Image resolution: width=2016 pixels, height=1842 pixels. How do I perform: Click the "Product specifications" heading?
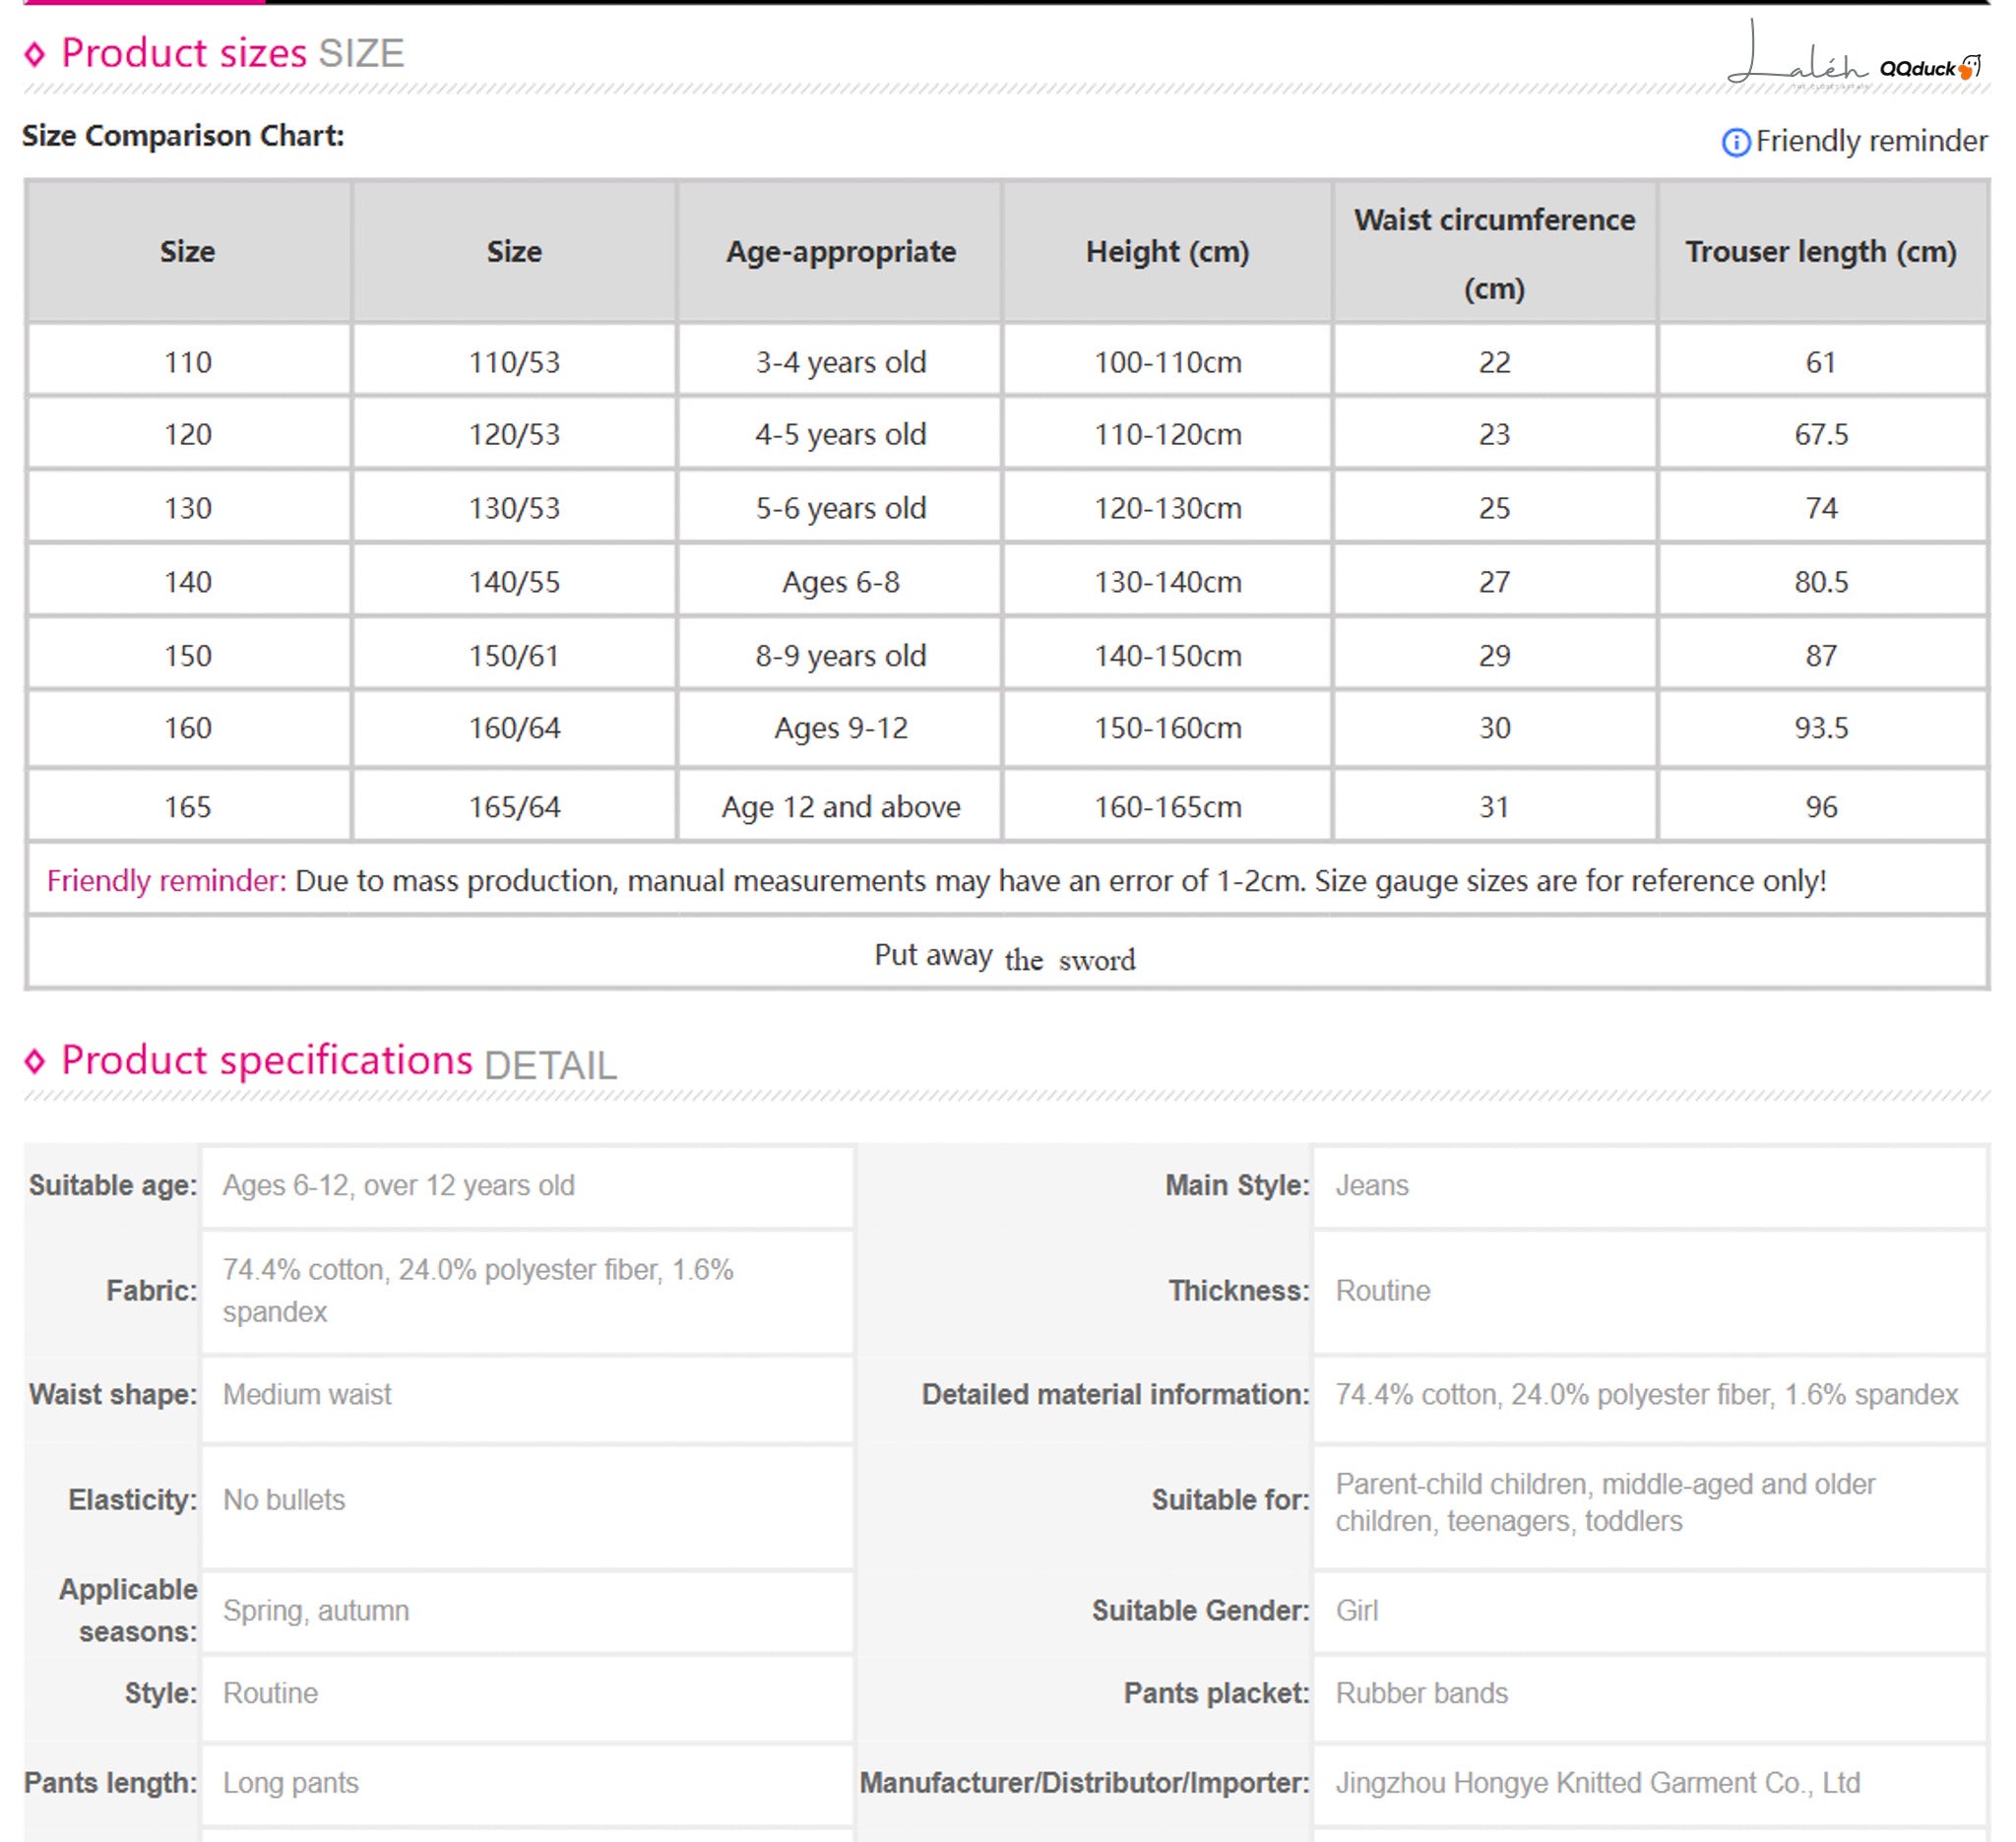[267, 1060]
